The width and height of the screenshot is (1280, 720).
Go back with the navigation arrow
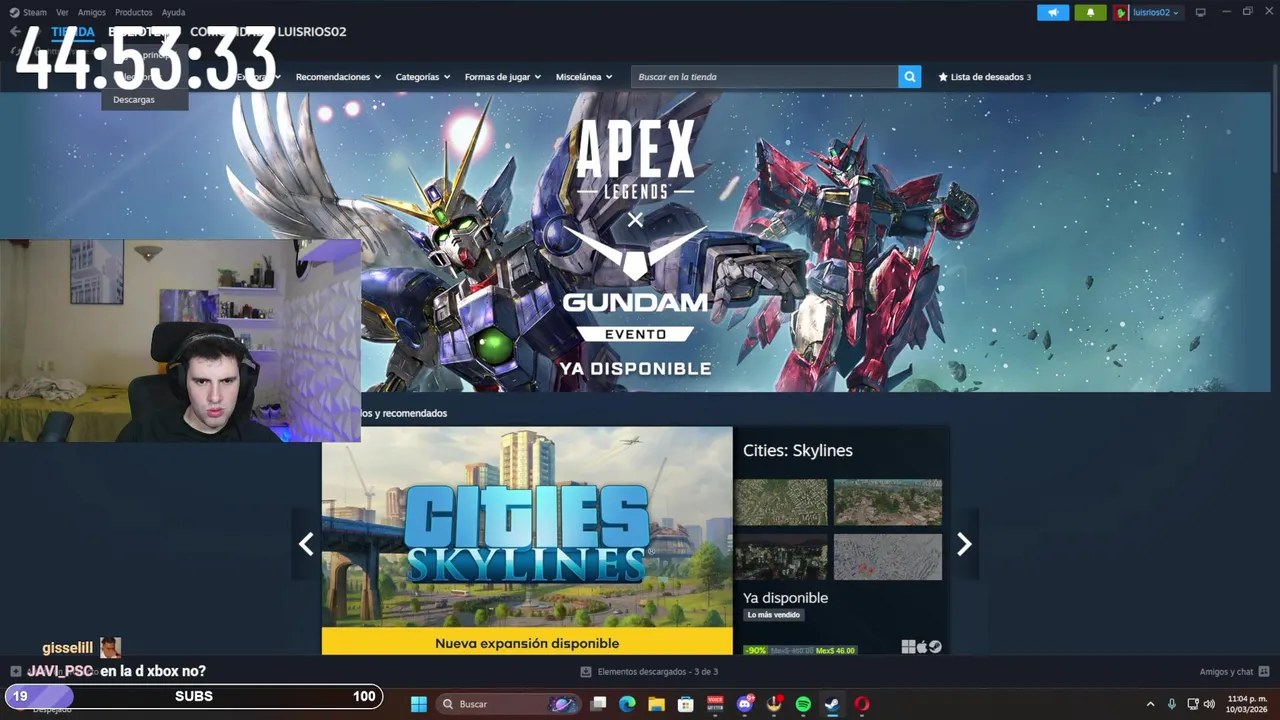pyautogui.click(x=15, y=32)
